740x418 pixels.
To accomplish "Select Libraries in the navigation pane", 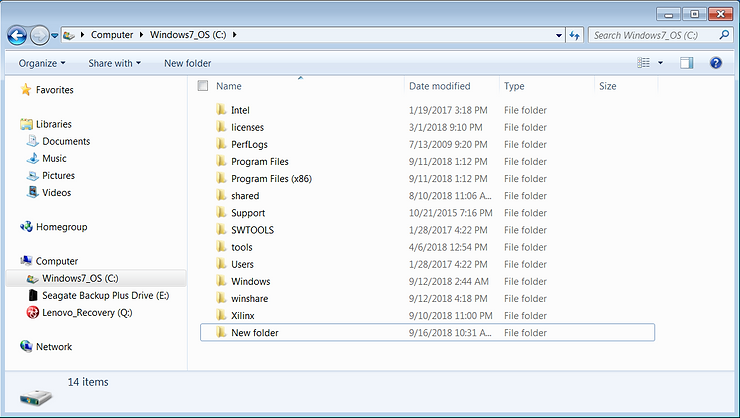I will coord(54,124).
